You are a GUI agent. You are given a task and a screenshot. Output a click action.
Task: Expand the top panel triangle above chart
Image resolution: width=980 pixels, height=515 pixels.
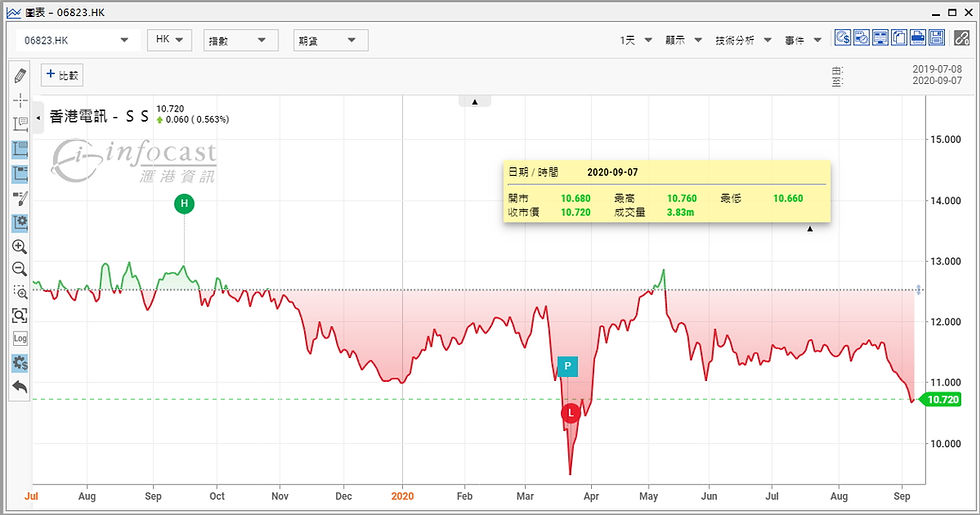474,101
